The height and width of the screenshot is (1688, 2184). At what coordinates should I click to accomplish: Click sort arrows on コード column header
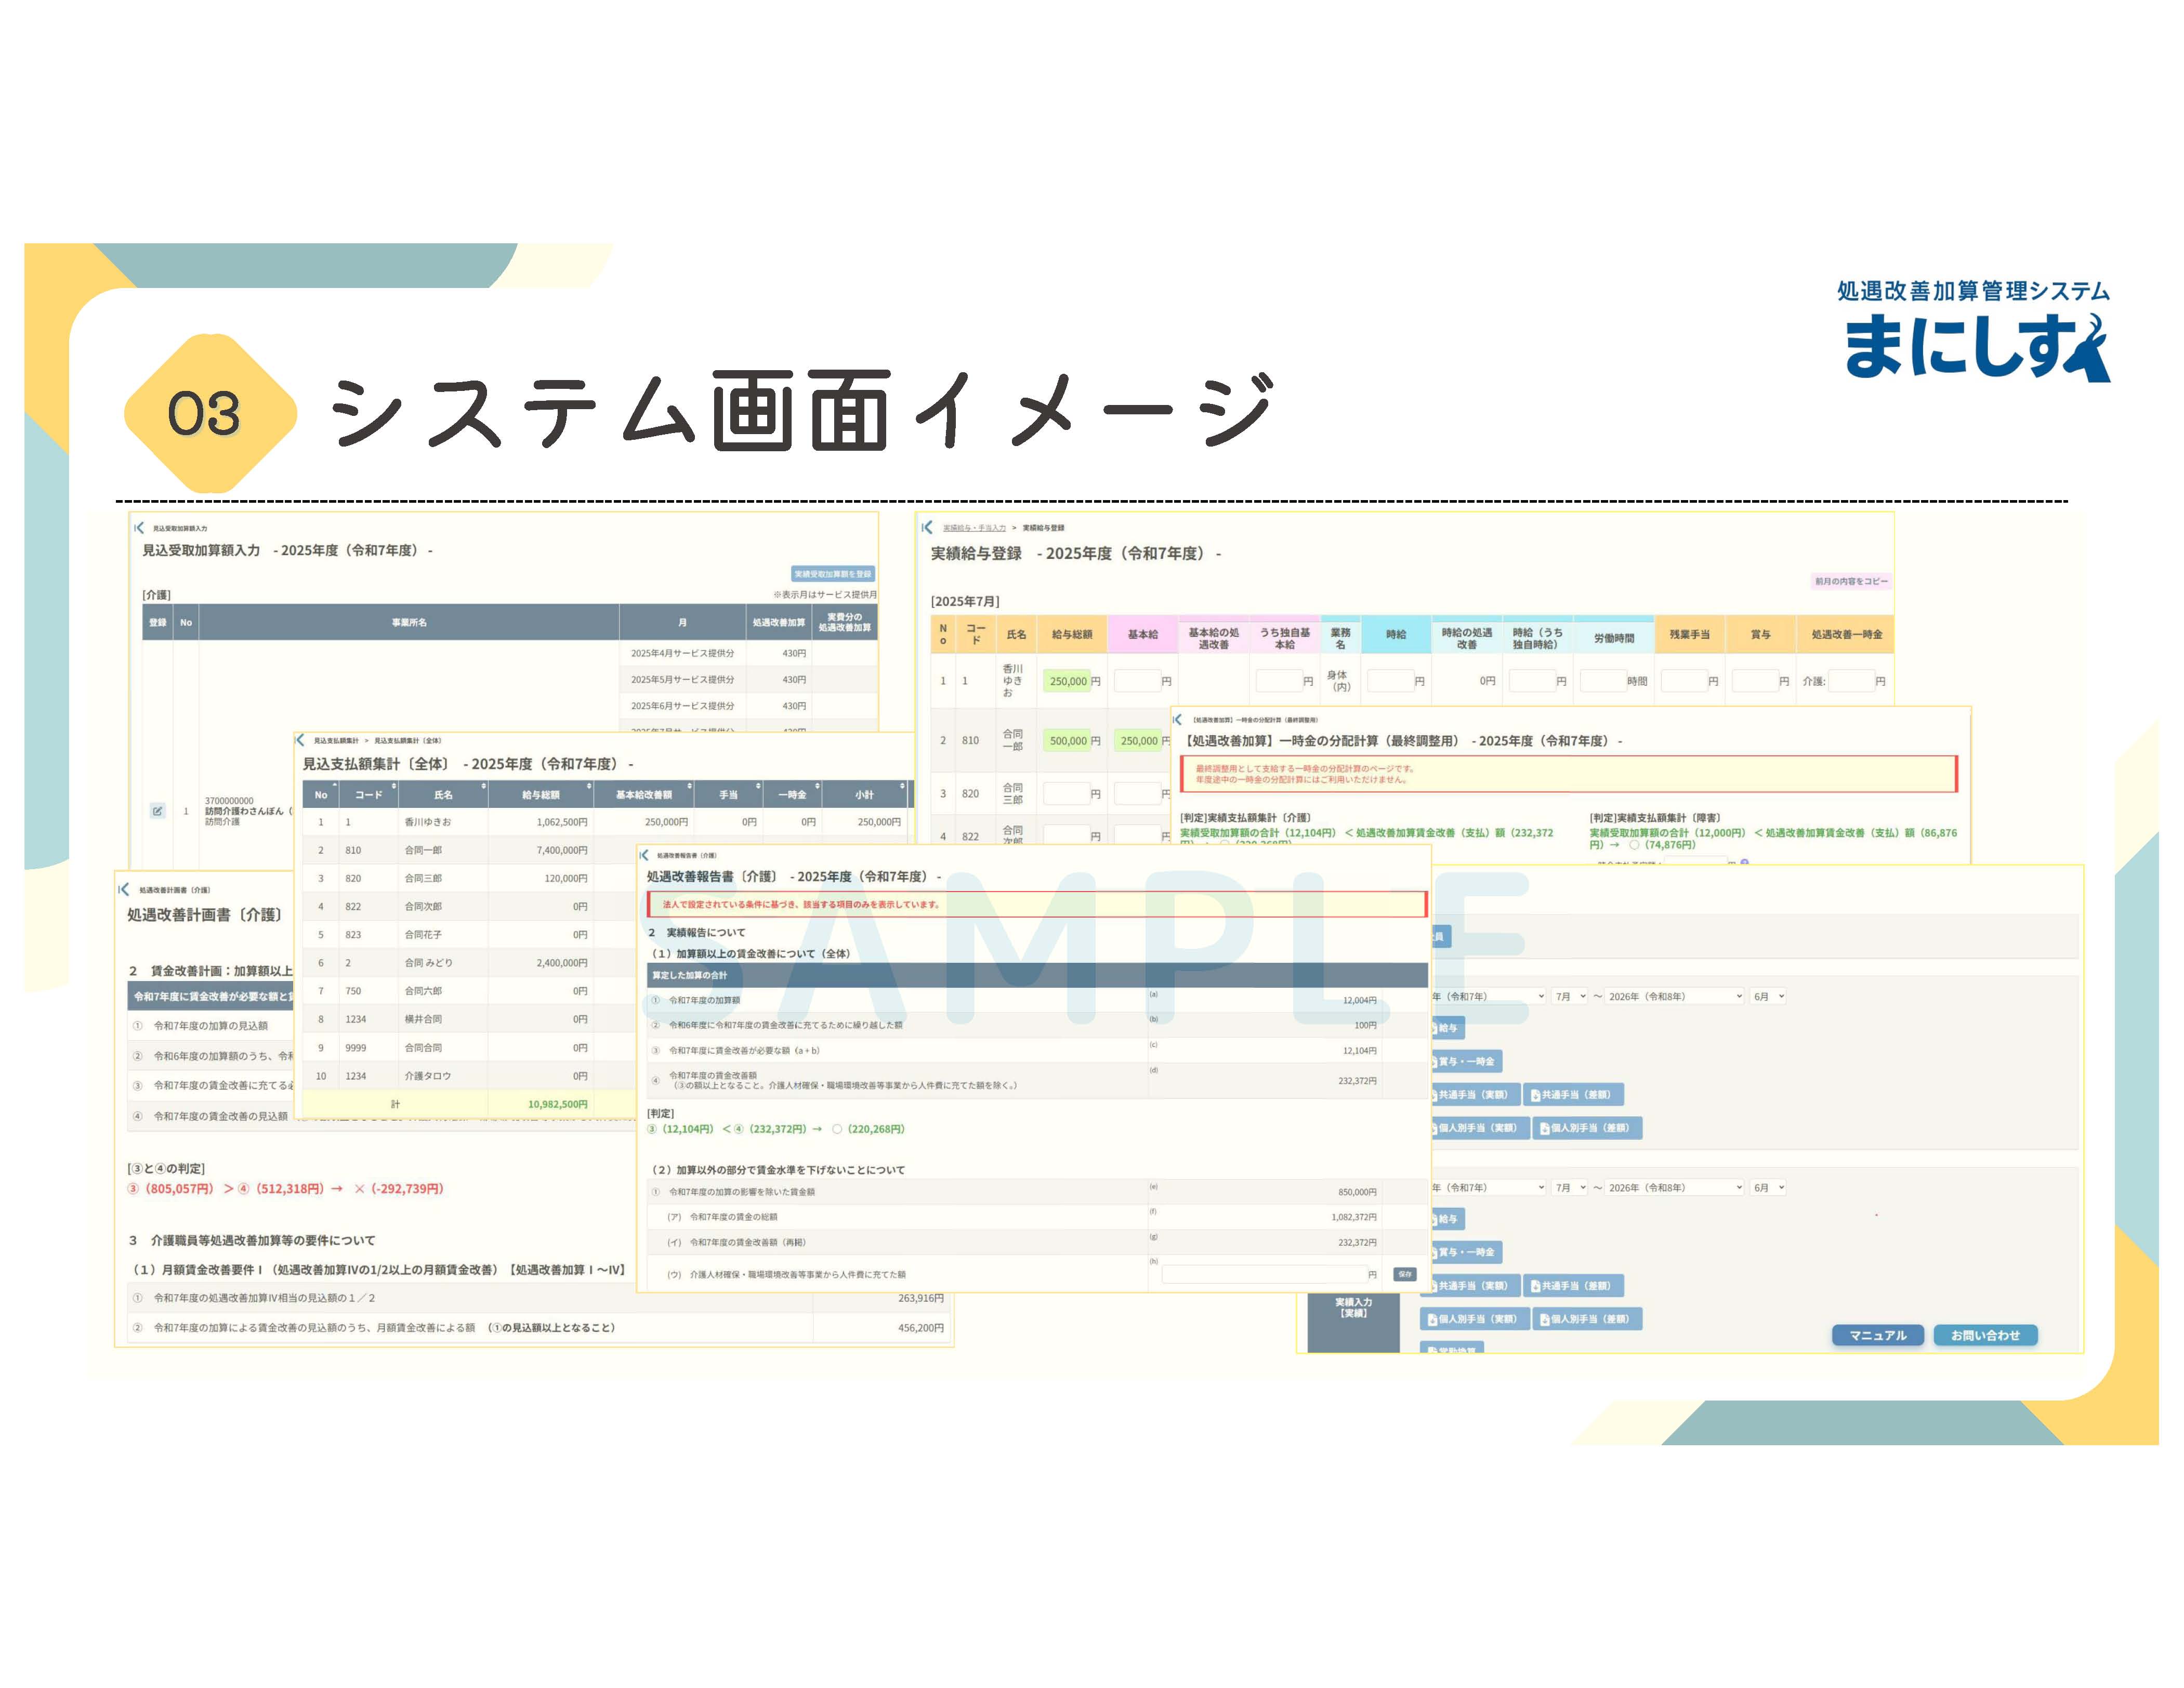click(394, 787)
